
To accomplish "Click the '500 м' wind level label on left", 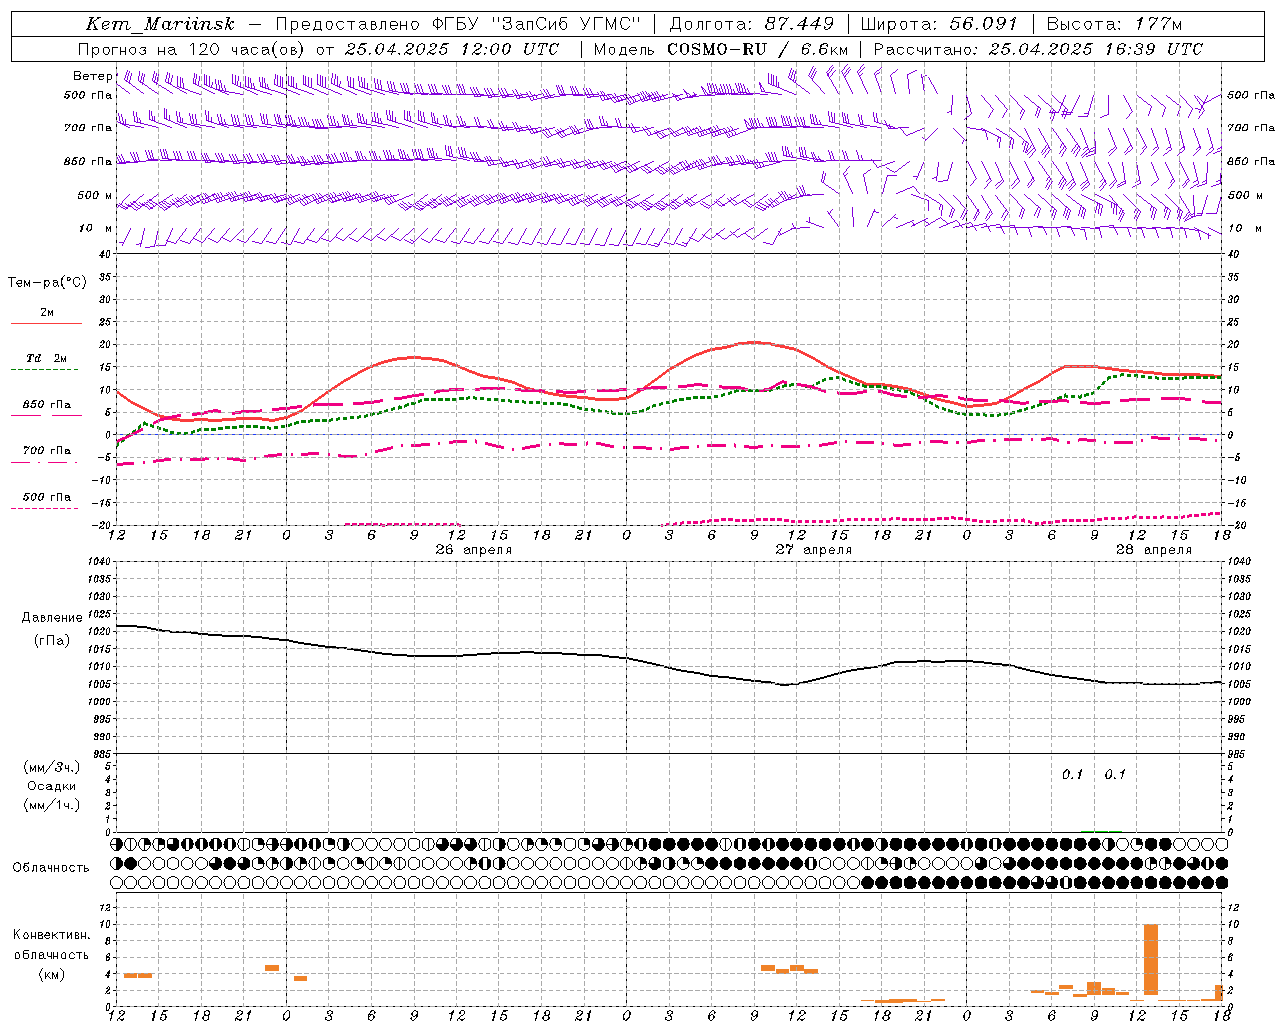I will click(x=95, y=196).
